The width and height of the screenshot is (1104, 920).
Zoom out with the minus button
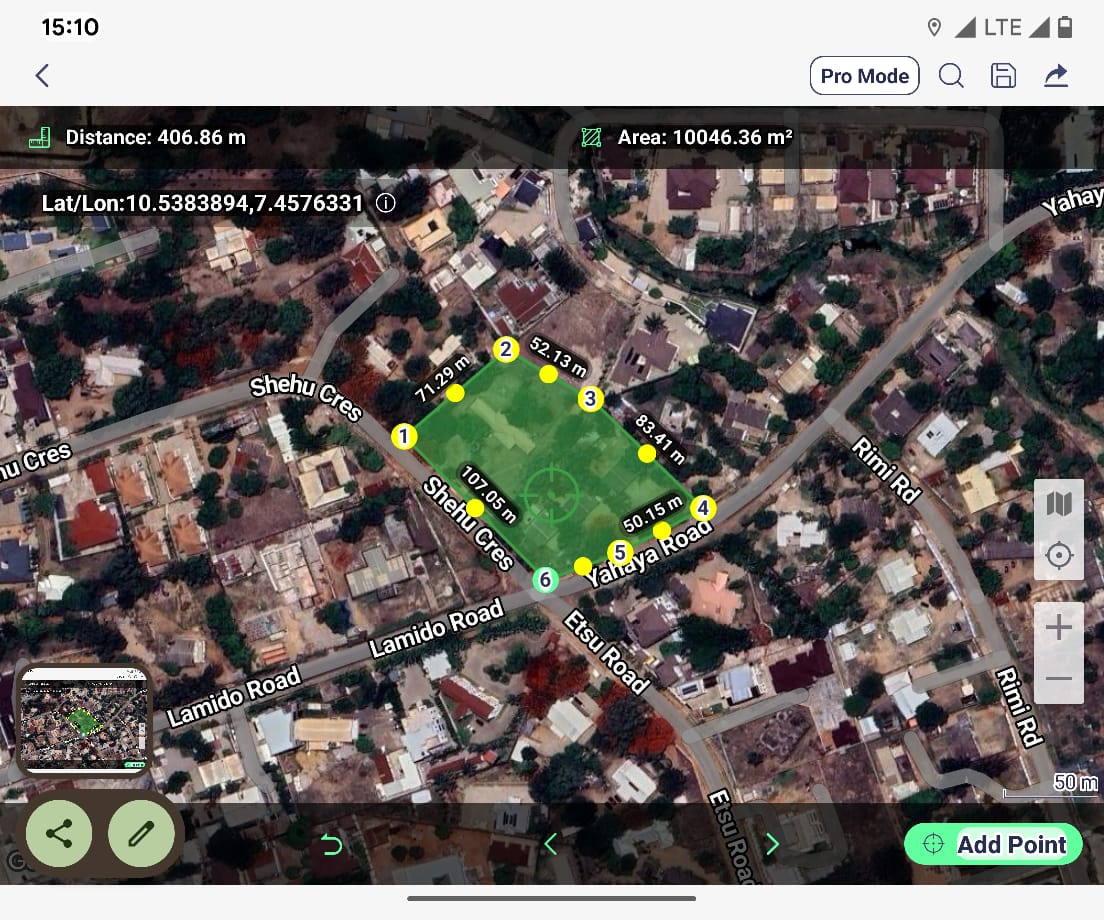tap(1059, 679)
